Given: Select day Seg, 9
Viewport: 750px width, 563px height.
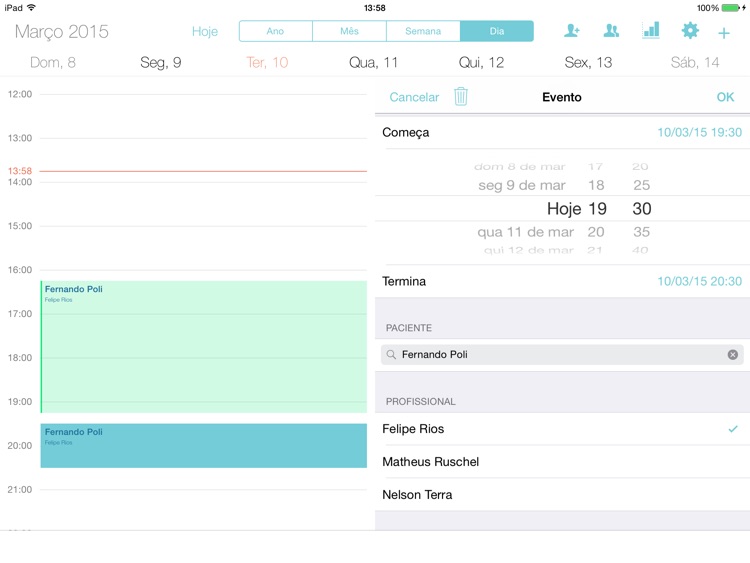Looking at the screenshot, I should [x=161, y=63].
